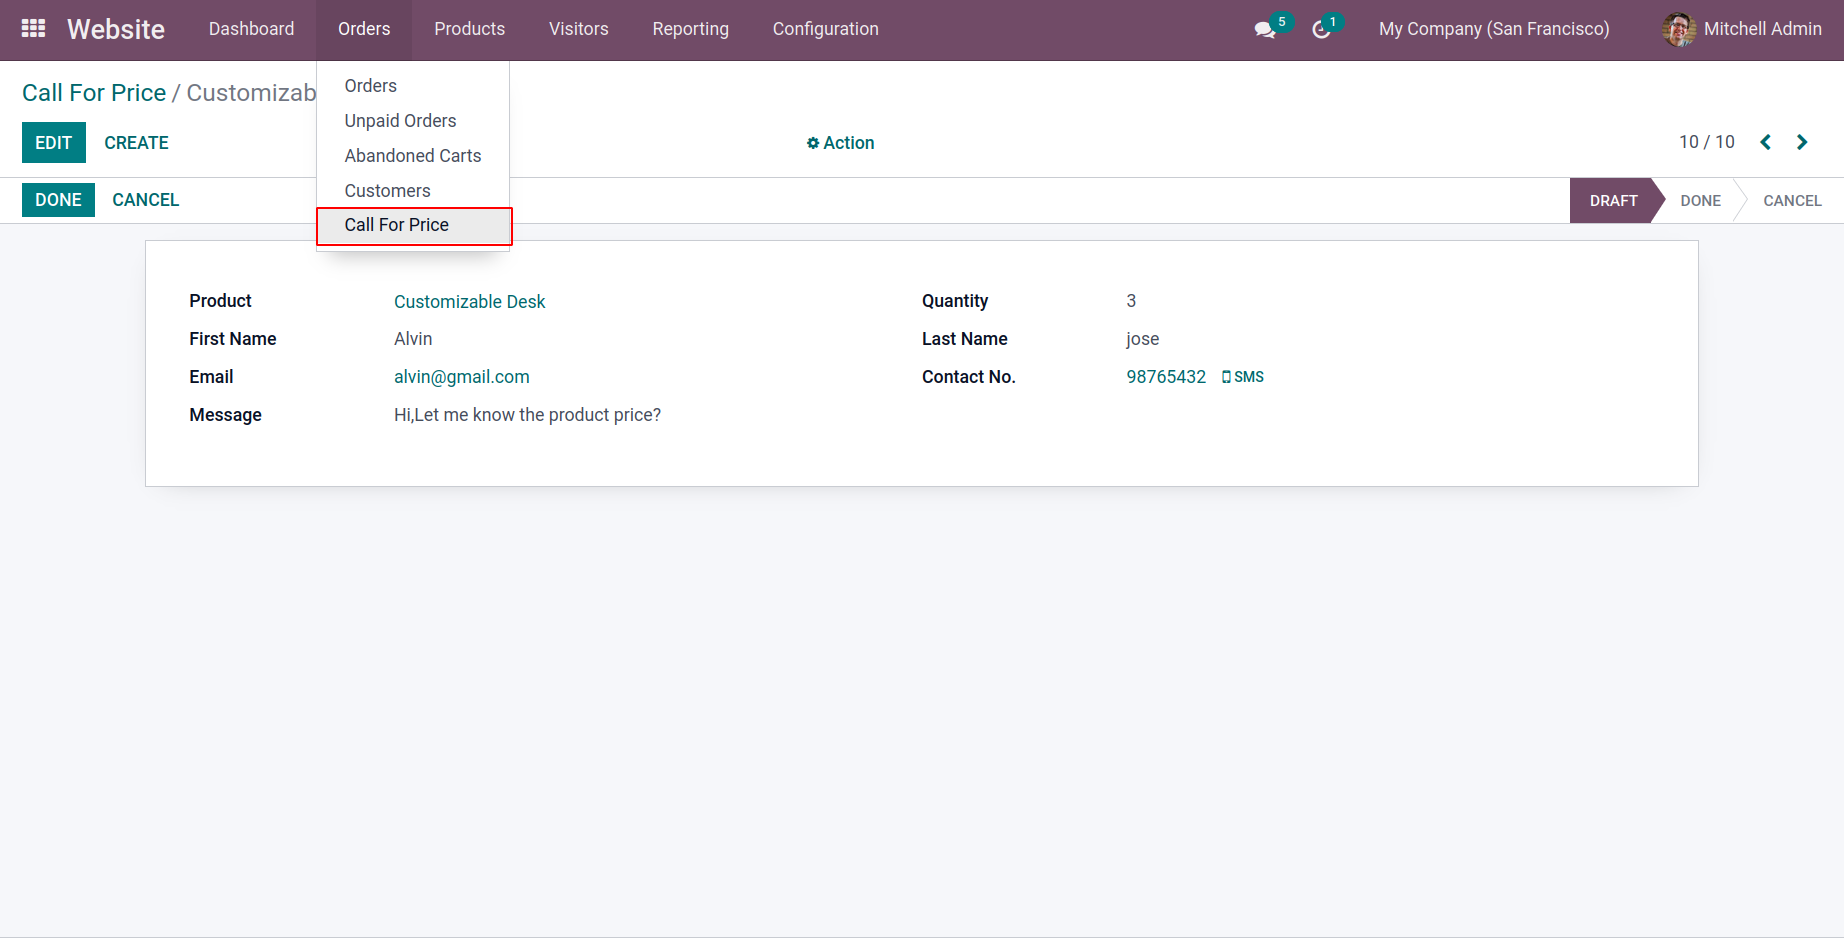The image size is (1844, 938).
Task: Open the Reporting menu
Action: pyautogui.click(x=690, y=29)
